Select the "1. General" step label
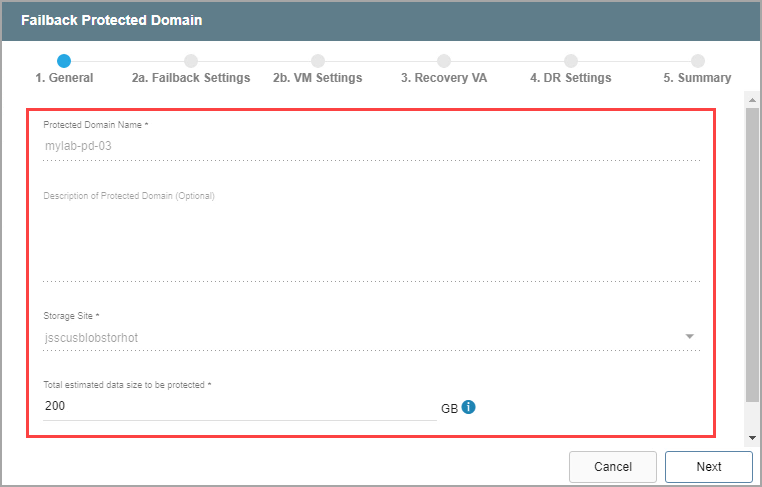The width and height of the screenshot is (762, 487). (x=64, y=78)
